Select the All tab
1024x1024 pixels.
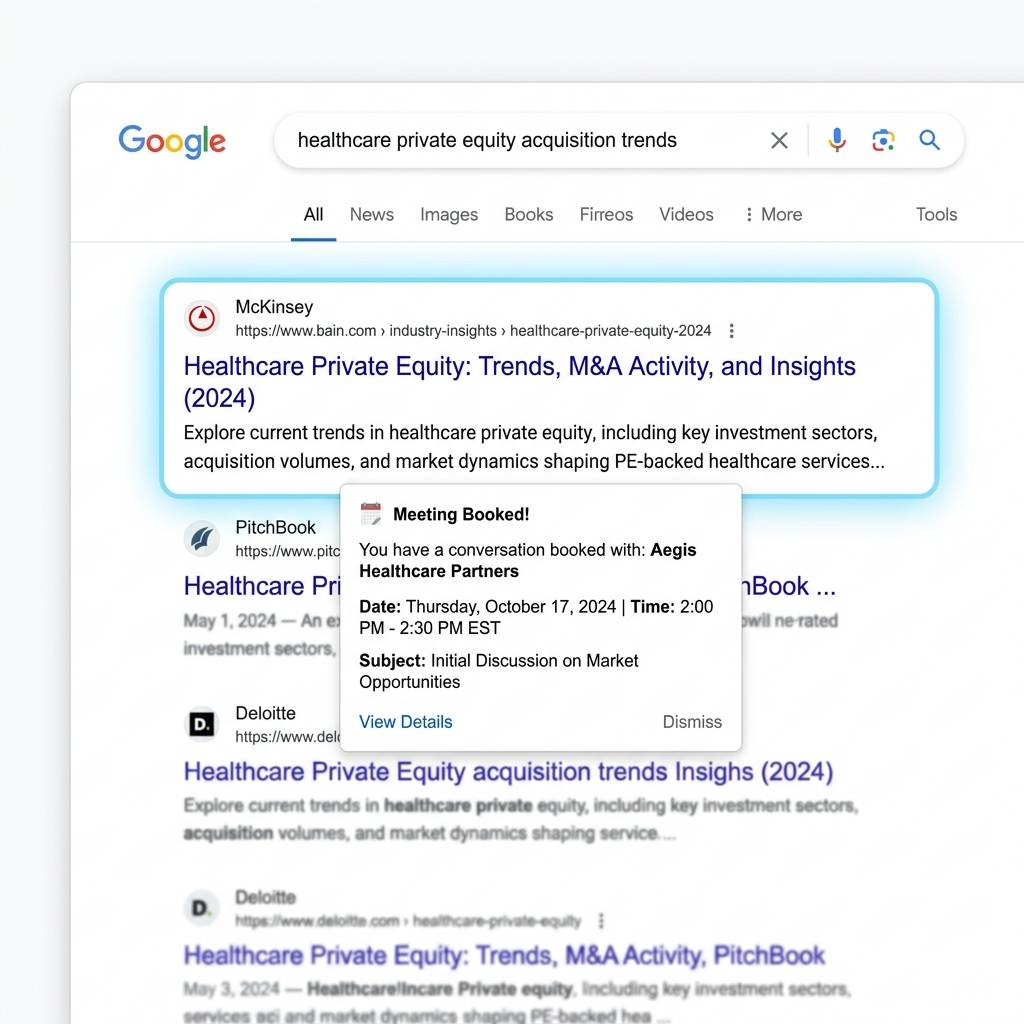pos(313,214)
